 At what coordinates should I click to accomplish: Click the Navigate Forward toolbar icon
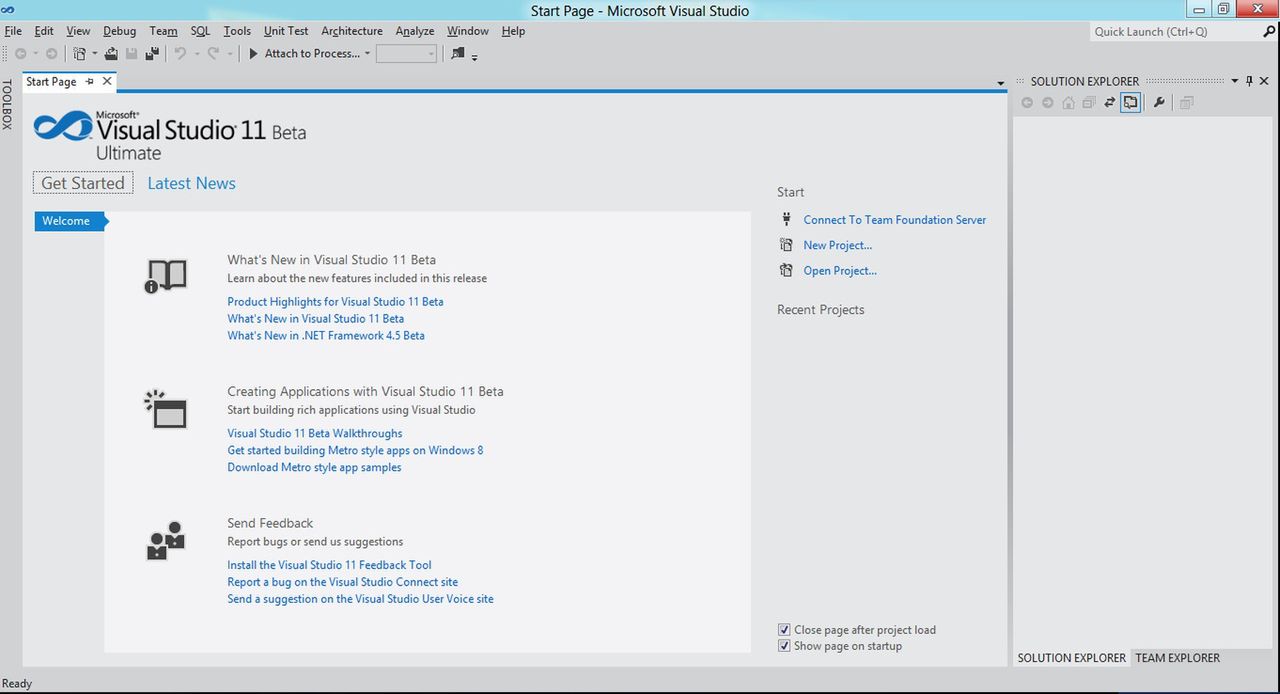52,53
